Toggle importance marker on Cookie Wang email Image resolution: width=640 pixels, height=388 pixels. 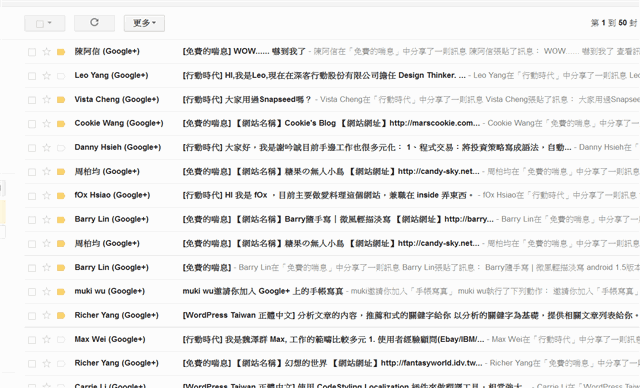click(x=61, y=124)
